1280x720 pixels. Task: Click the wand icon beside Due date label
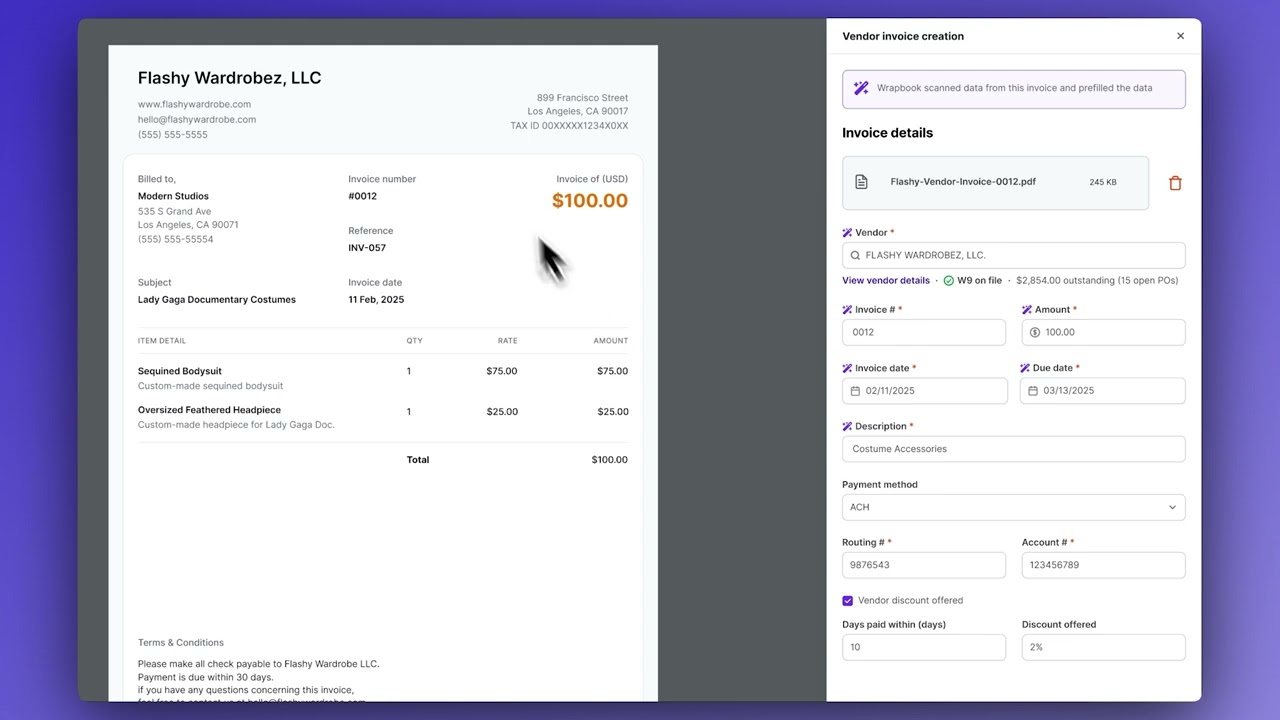1025,368
